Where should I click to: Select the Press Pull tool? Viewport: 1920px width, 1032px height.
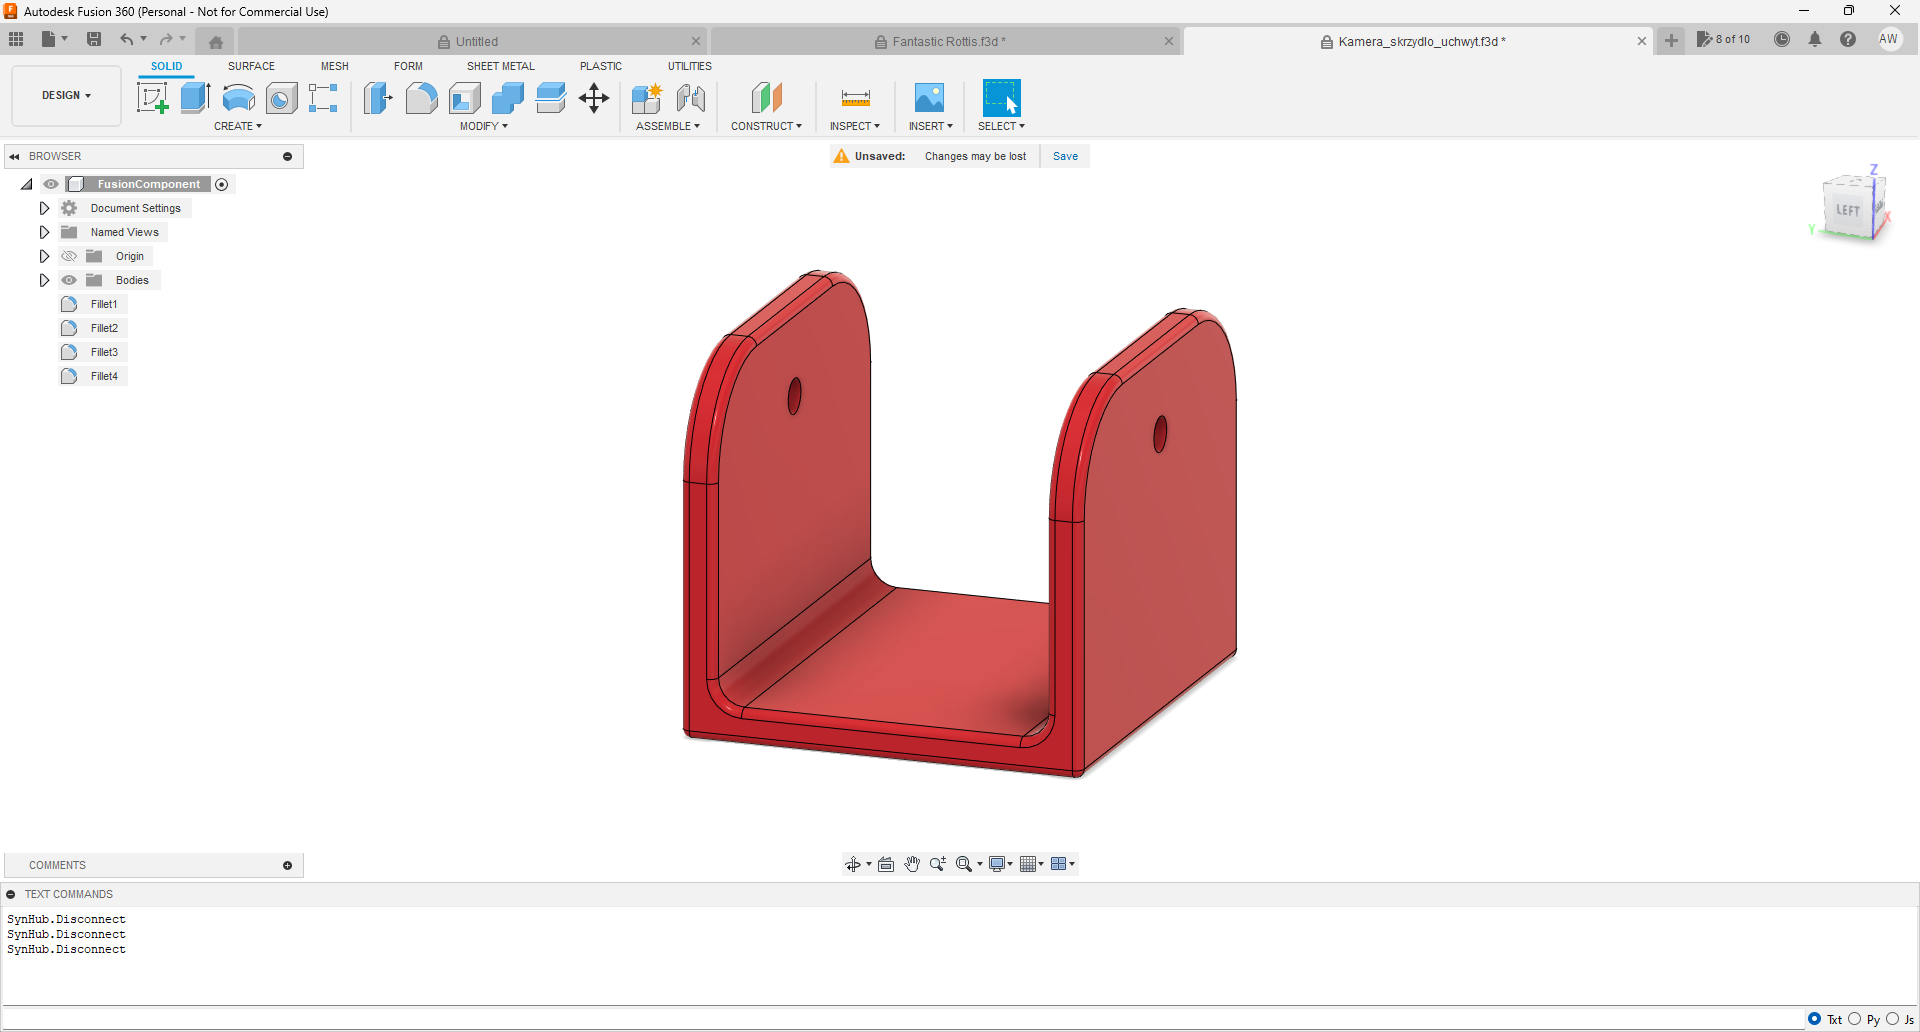(x=378, y=98)
